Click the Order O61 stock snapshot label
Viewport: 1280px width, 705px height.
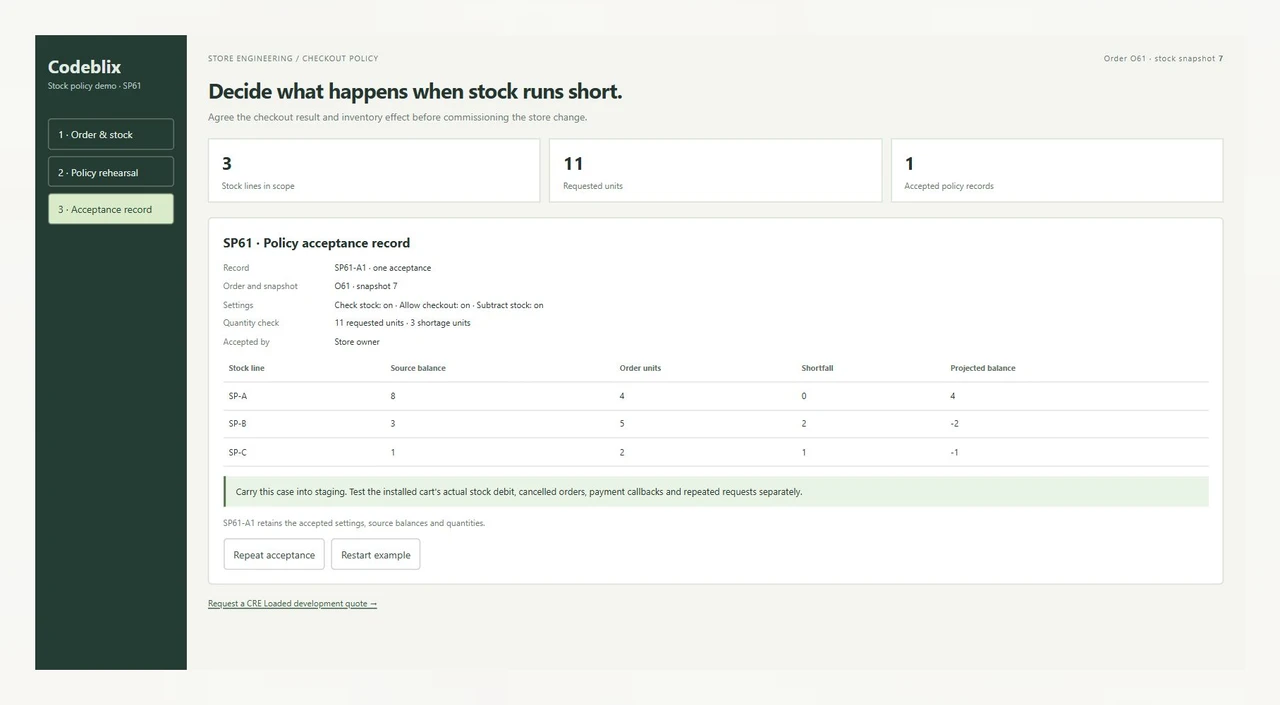1163,59
